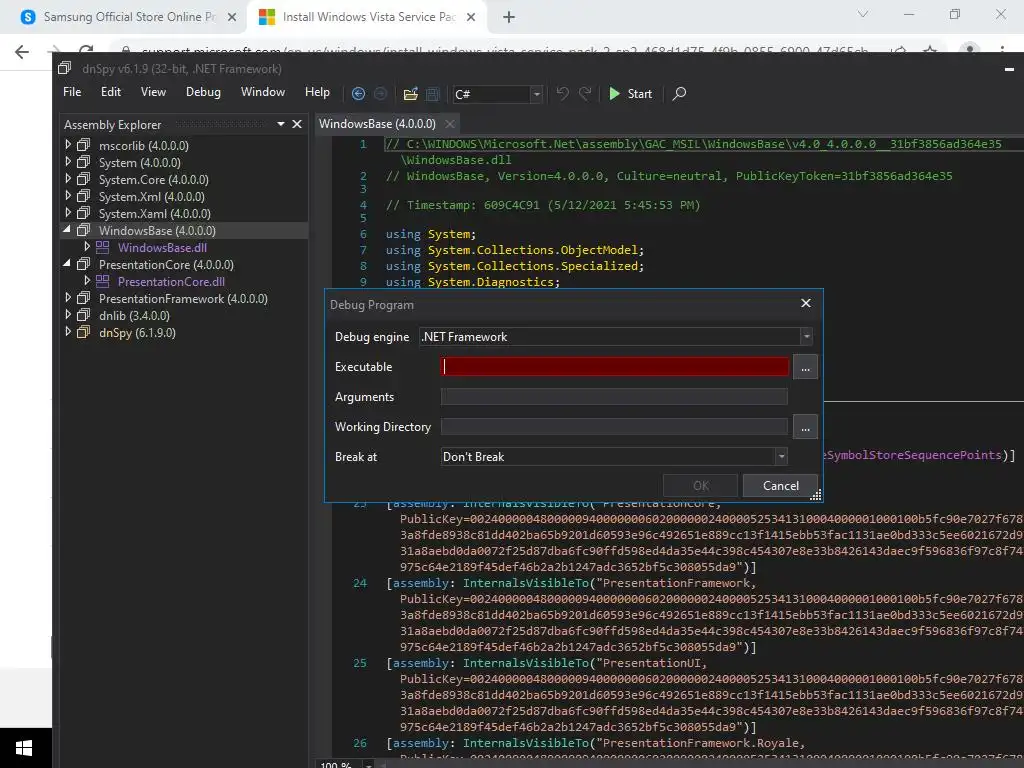Expand the PresentationFramework assembly node

[x=68, y=297]
